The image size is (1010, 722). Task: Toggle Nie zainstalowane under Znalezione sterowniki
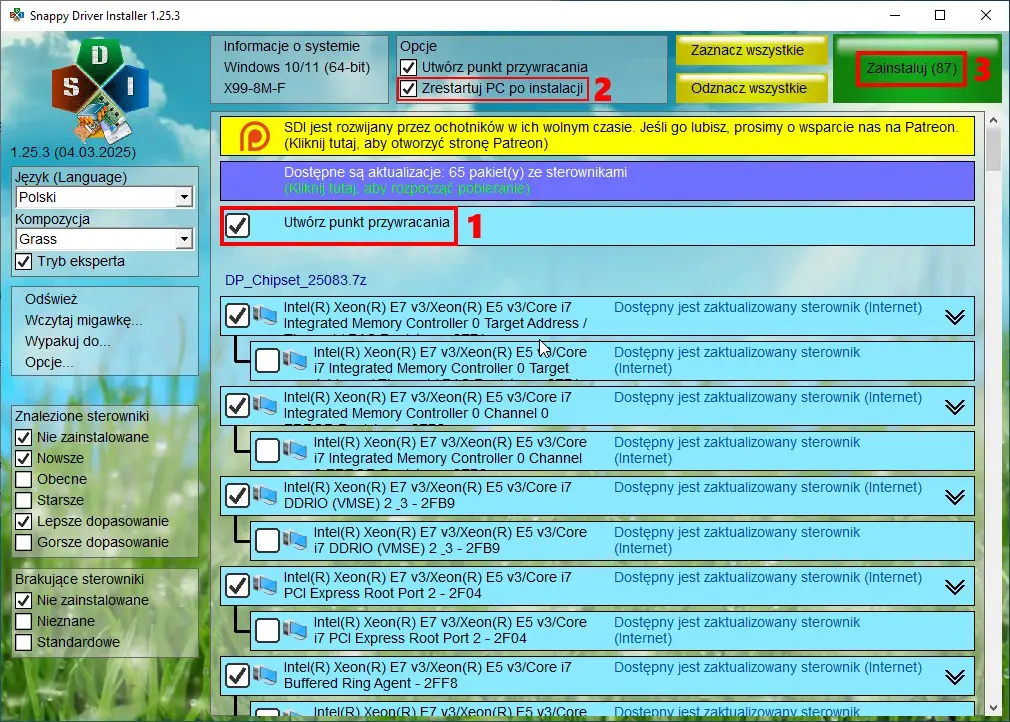[23, 437]
